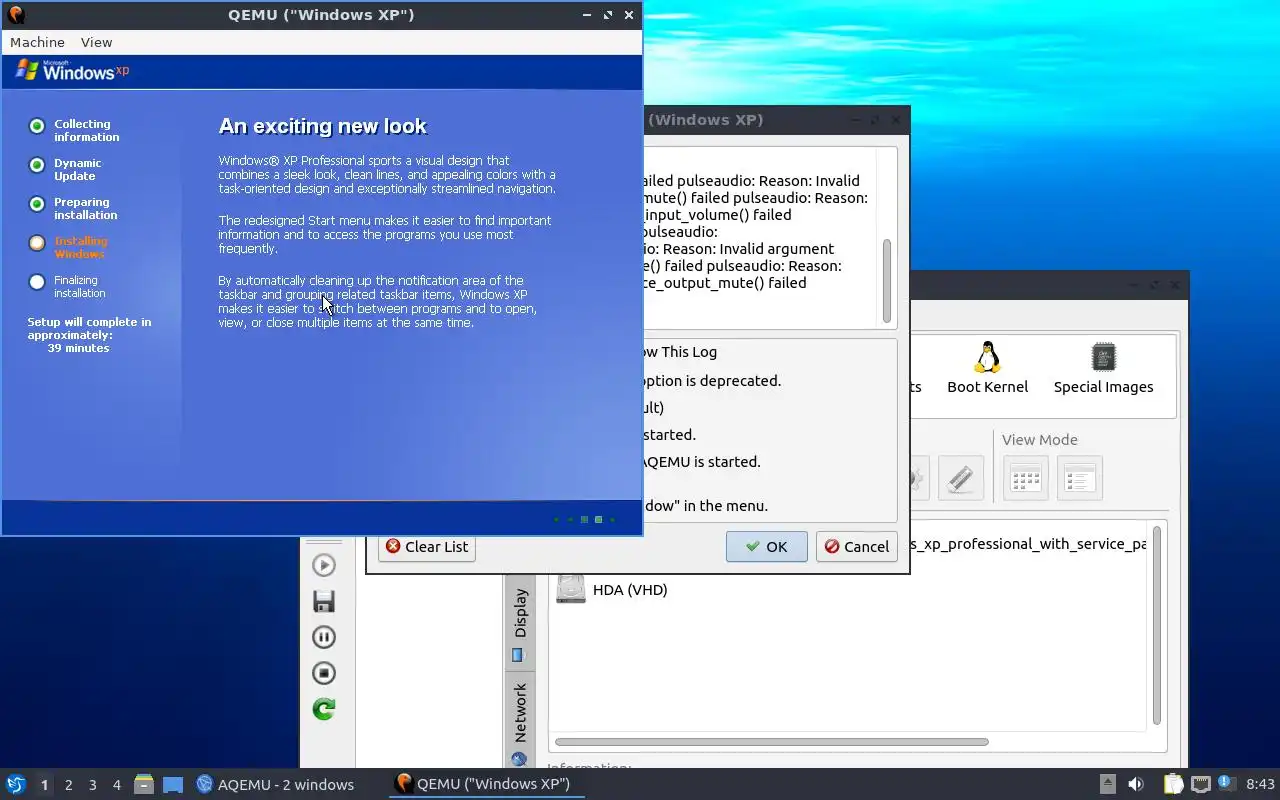Click the device list horizontal scrollbar
Viewport: 1280px width, 800px height.
click(x=771, y=741)
